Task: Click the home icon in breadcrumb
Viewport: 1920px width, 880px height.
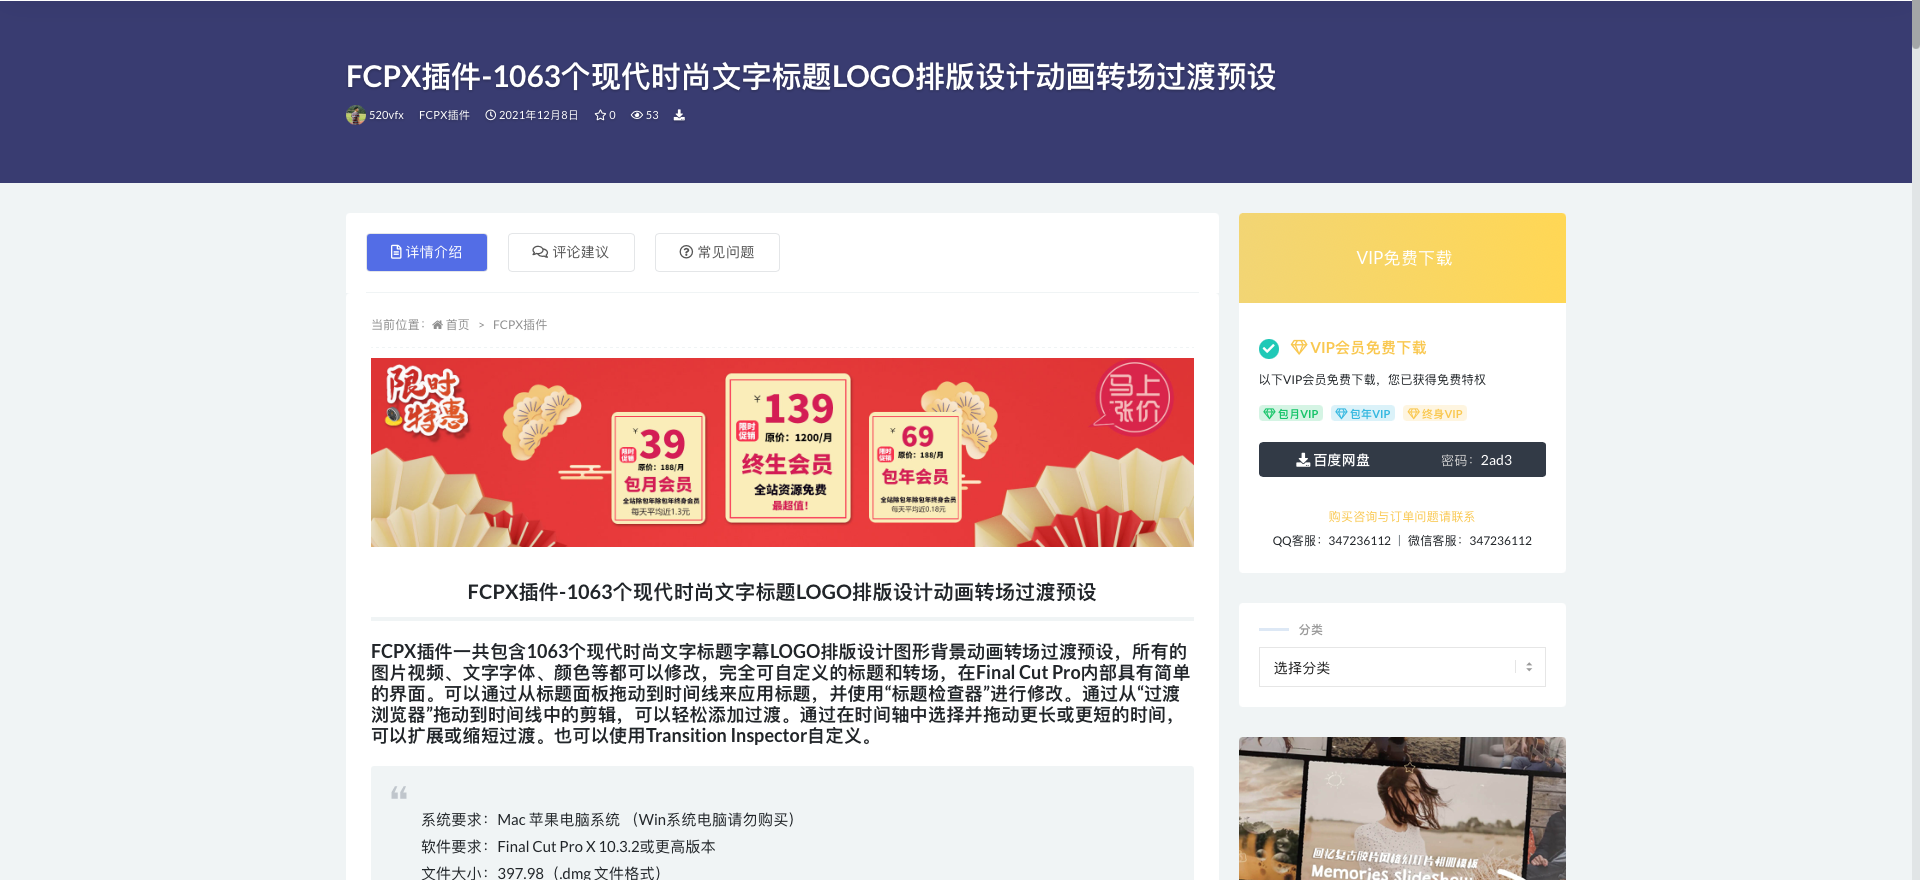Action: pyautogui.click(x=437, y=324)
